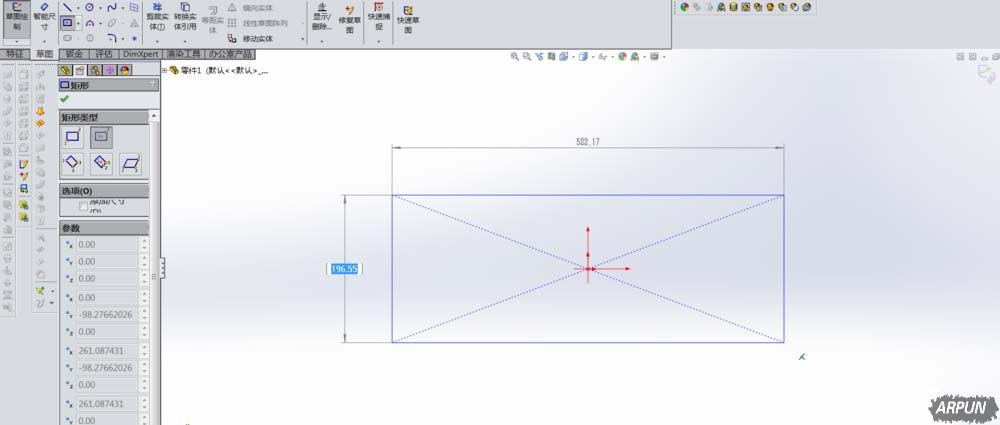The width and height of the screenshot is (1000, 425).
Task: Choose the 3 Point Center Rectangle type
Action: click(x=101, y=164)
